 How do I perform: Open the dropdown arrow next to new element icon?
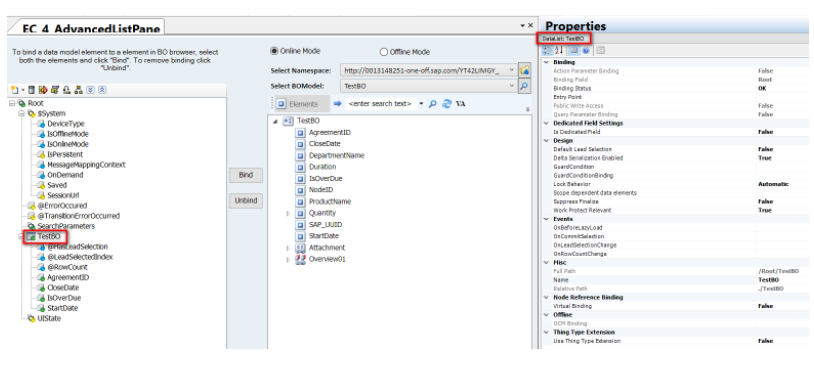(22, 90)
